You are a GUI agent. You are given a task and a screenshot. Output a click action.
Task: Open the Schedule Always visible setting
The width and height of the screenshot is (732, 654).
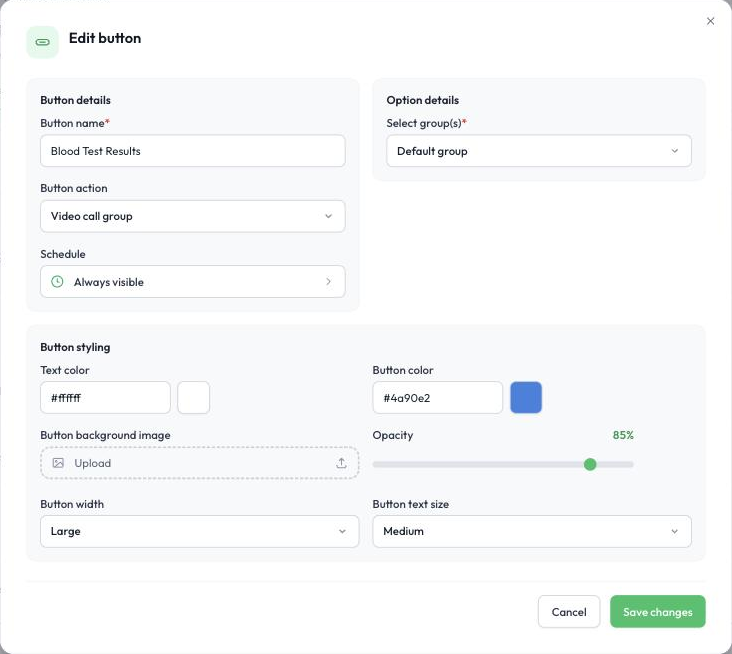tap(193, 281)
